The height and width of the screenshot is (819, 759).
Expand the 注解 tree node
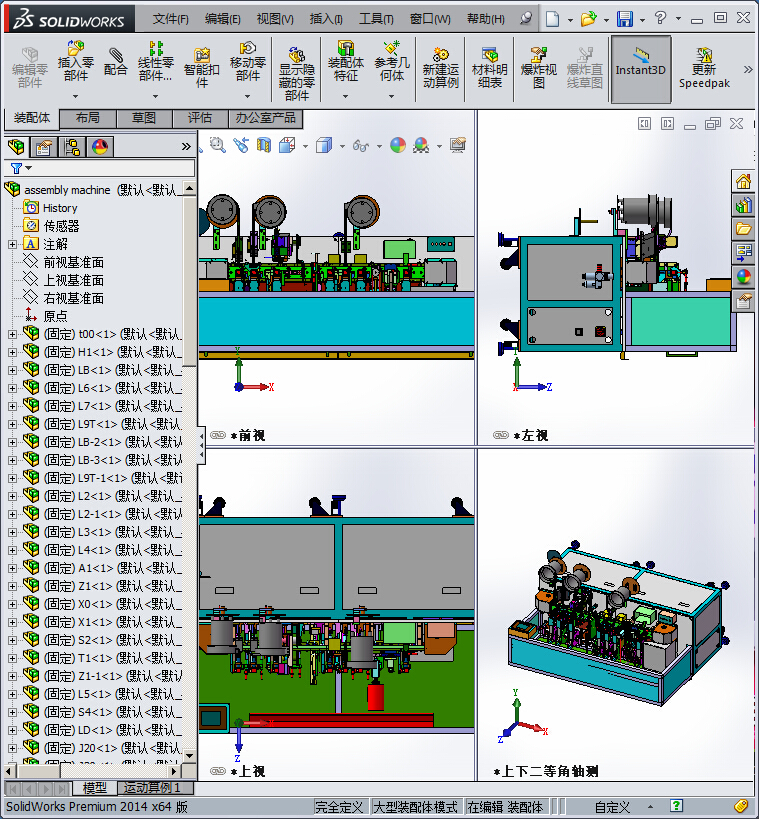(13, 244)
